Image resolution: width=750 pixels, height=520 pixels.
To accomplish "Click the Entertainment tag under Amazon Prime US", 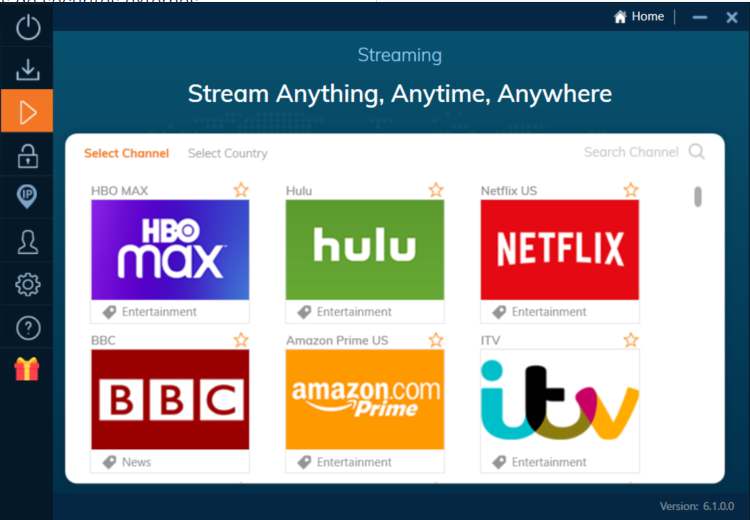I will pyautogui.click(x=344, y=462).
